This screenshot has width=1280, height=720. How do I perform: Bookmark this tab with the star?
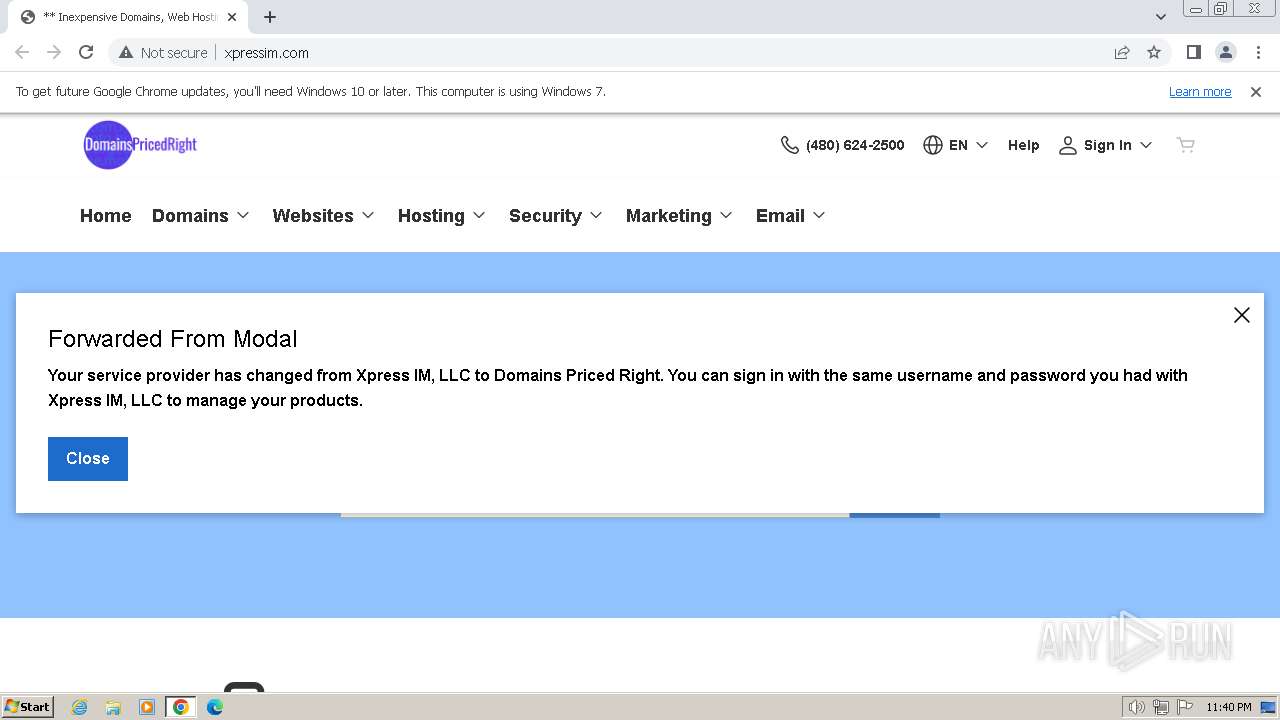coord(1154,53)
